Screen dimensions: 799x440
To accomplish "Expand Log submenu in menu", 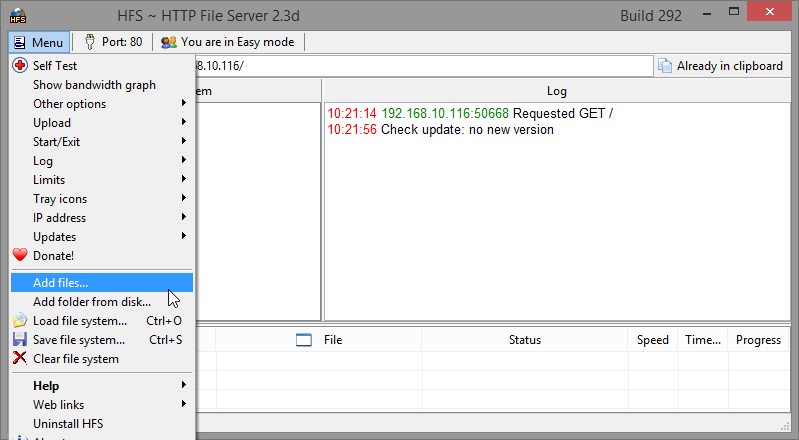I will point(102,161).
